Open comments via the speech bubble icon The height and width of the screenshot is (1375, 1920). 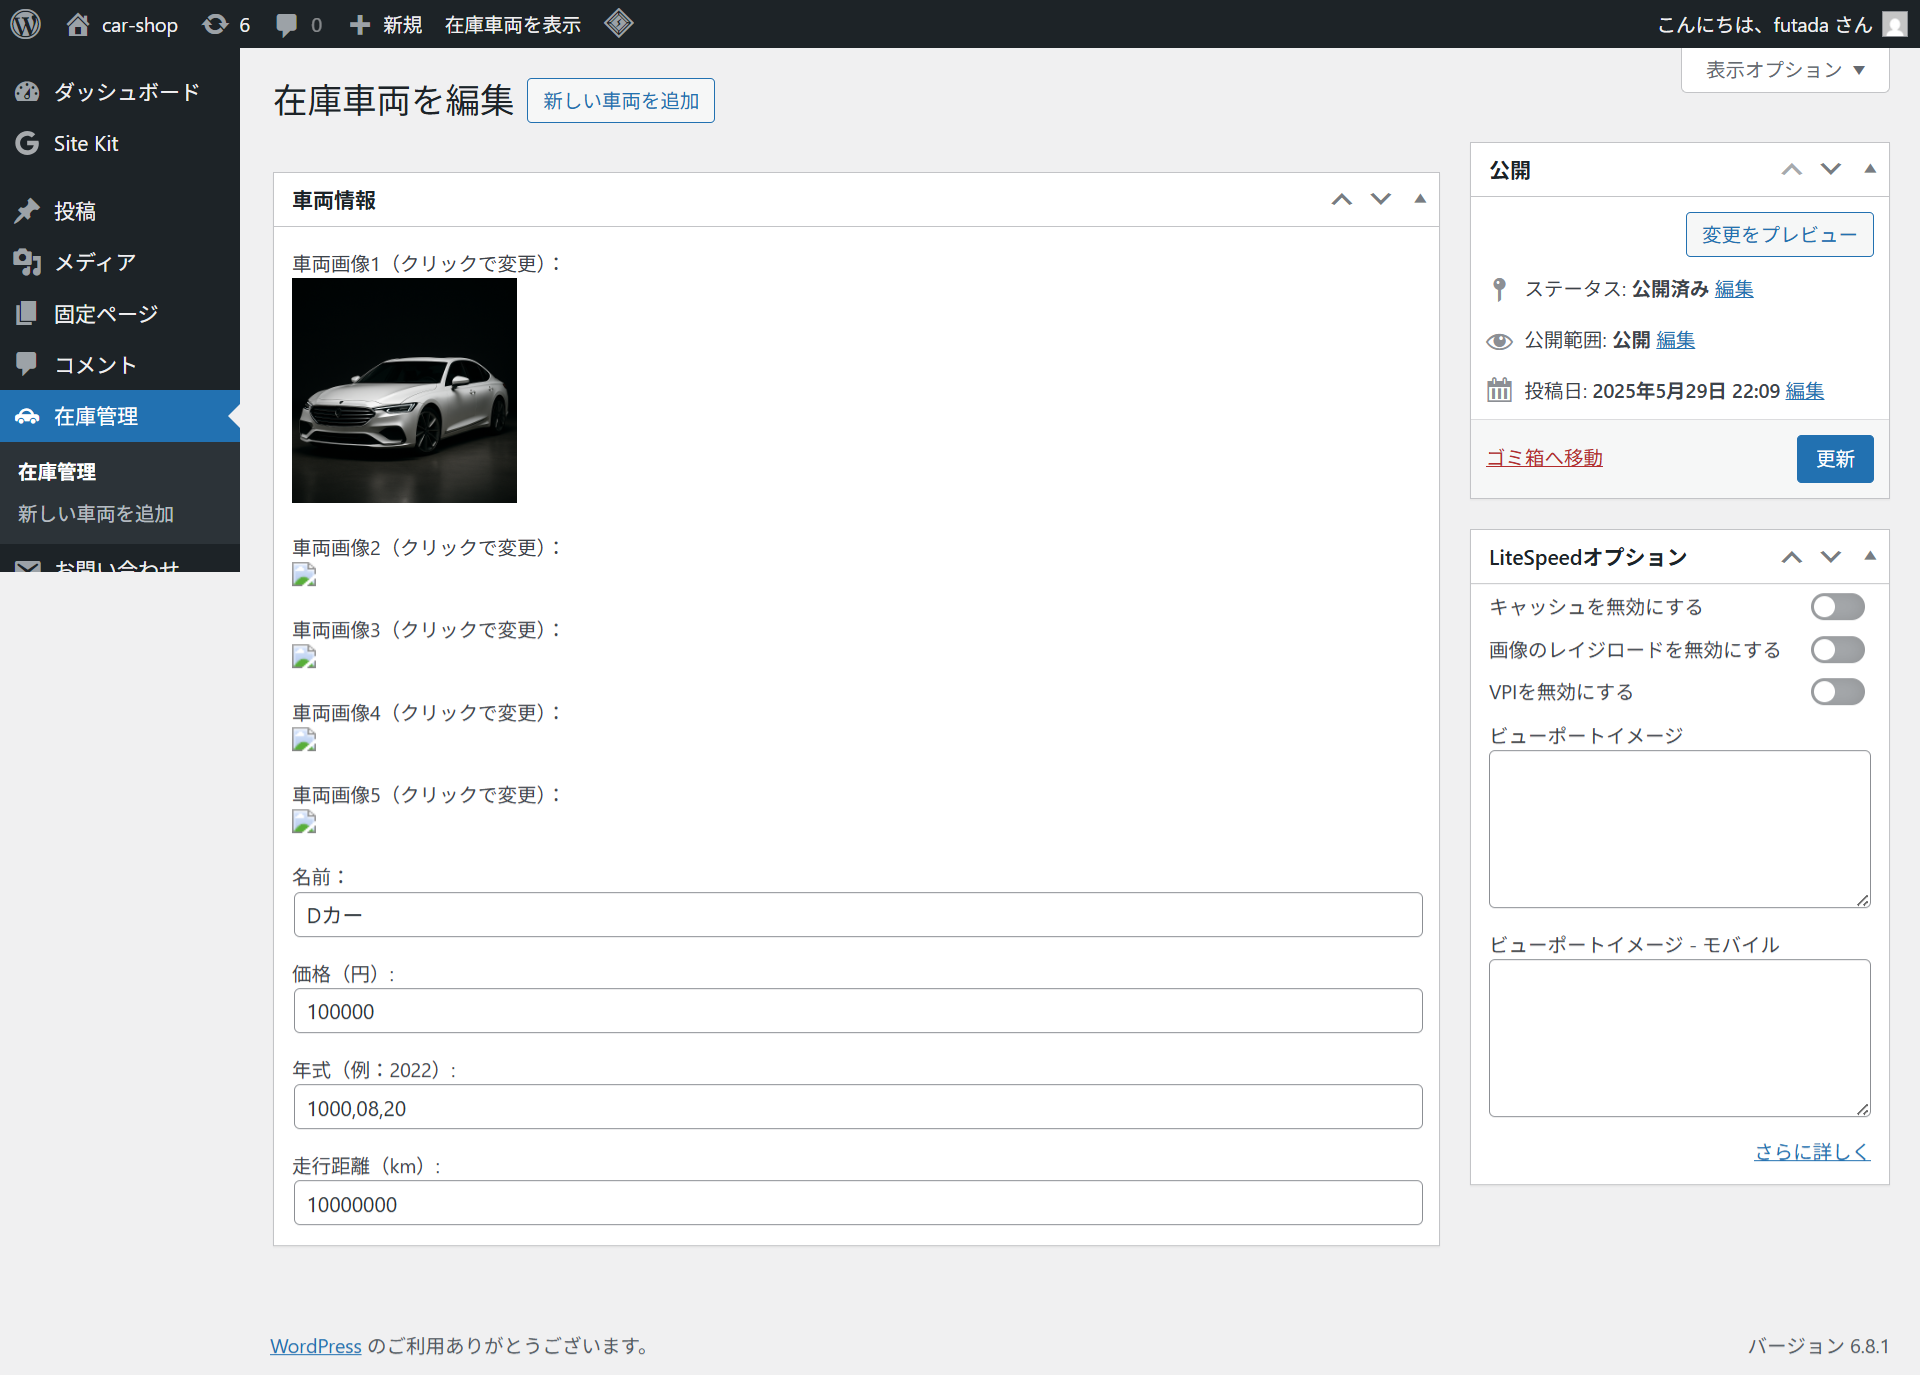point(297,24)
